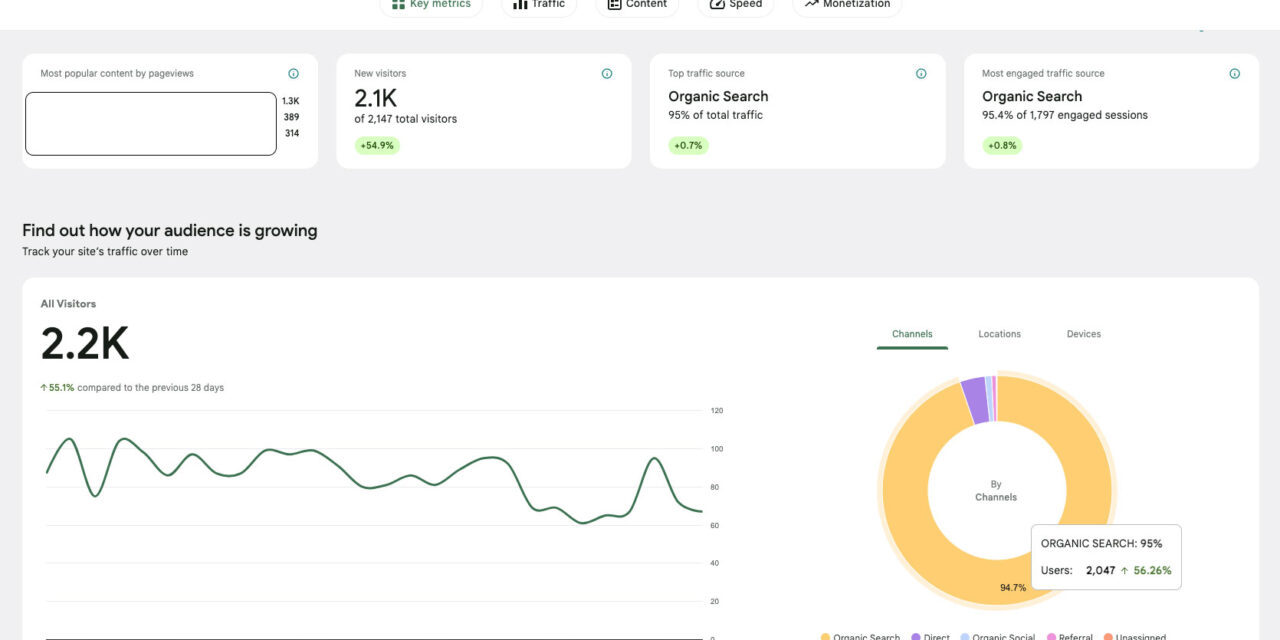Click info icon on New visitors card
Screen dimensions: 1280x640
click(607, 74)
